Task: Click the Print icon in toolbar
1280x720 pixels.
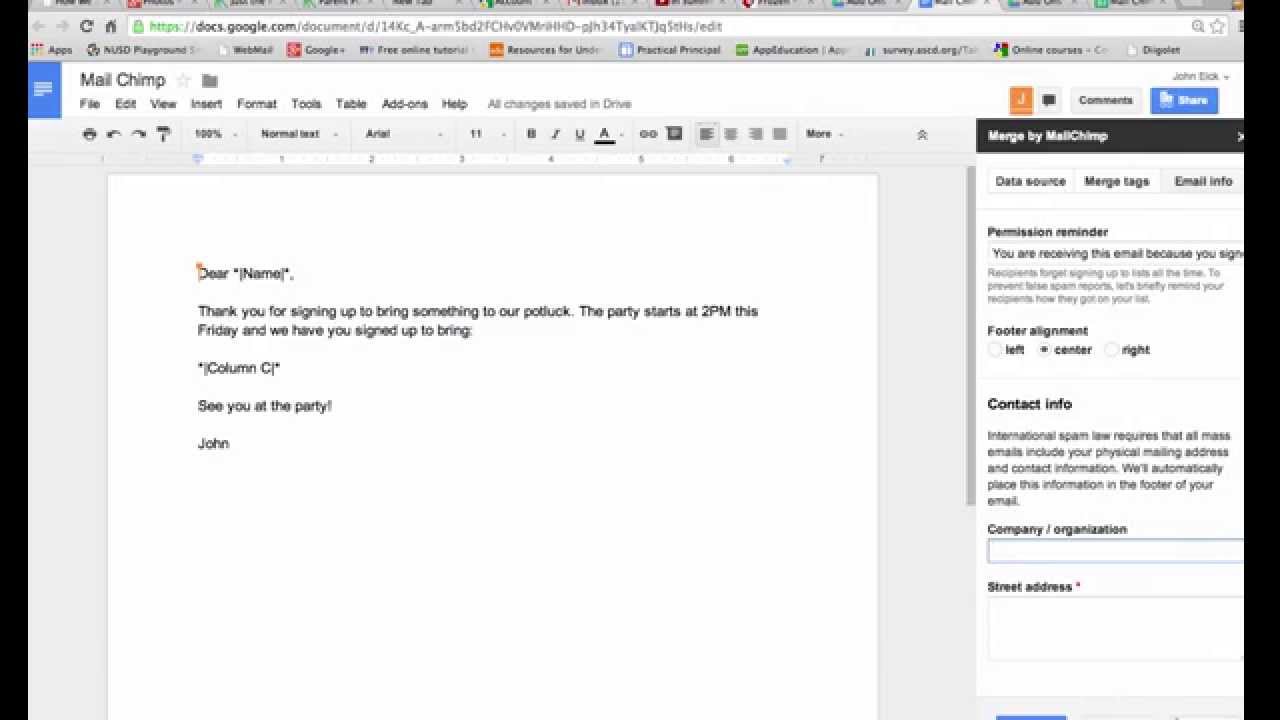Action: (x=90, y=134)
